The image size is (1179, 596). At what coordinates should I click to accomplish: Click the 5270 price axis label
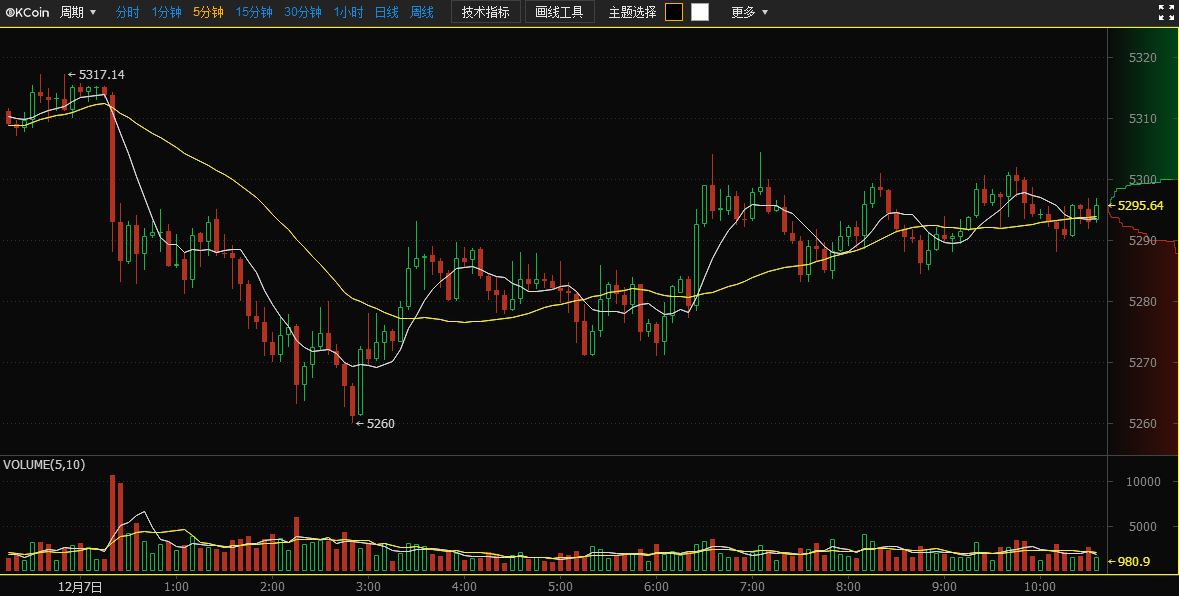click(x=1143, y=362)
